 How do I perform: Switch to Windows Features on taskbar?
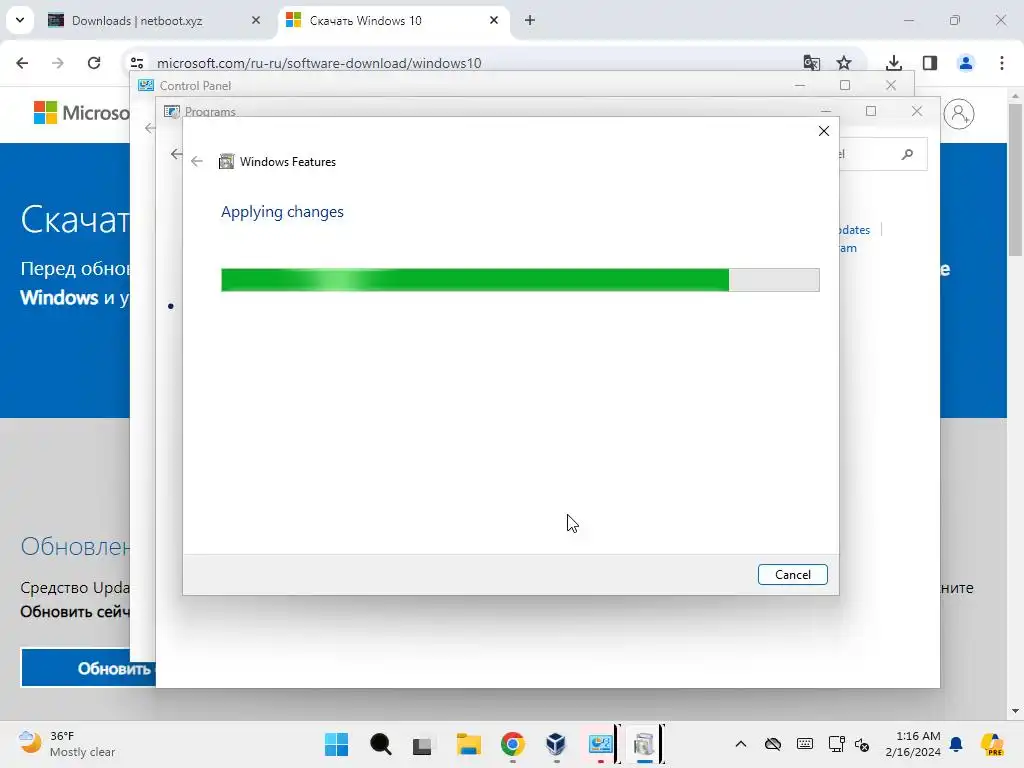[643, 744]
